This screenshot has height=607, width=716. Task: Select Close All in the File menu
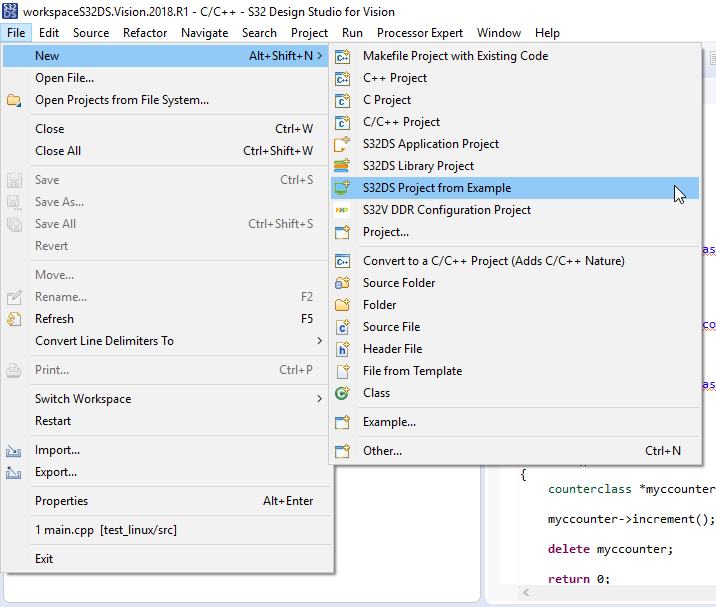coord(166,151)
